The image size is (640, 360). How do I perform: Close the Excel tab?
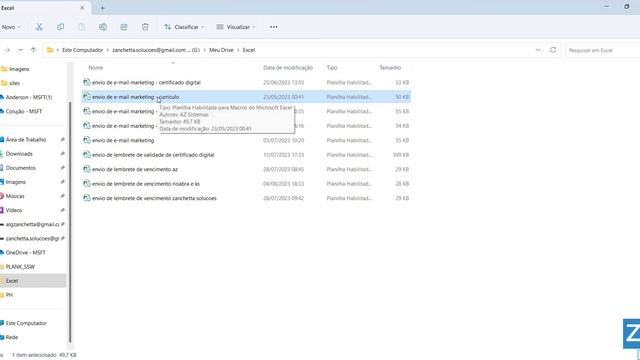[82, 8]
